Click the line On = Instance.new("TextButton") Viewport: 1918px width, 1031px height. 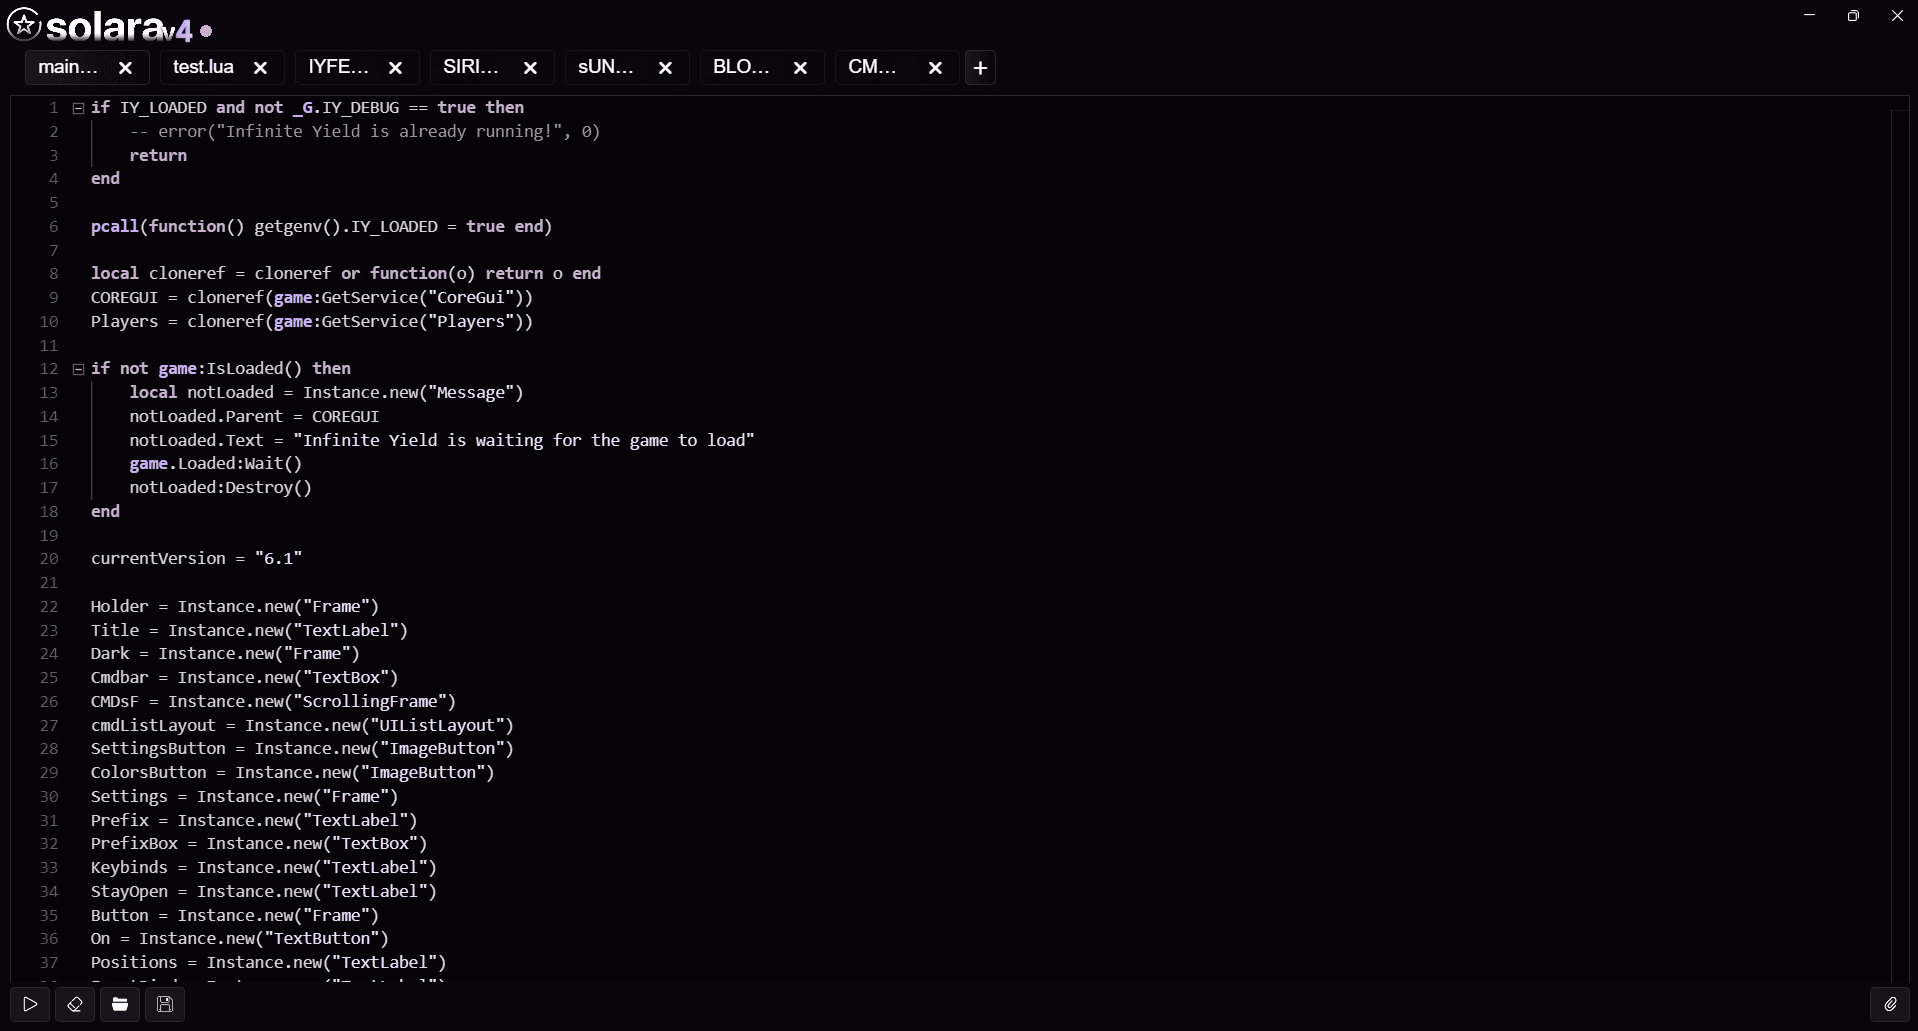coord(239,939)
